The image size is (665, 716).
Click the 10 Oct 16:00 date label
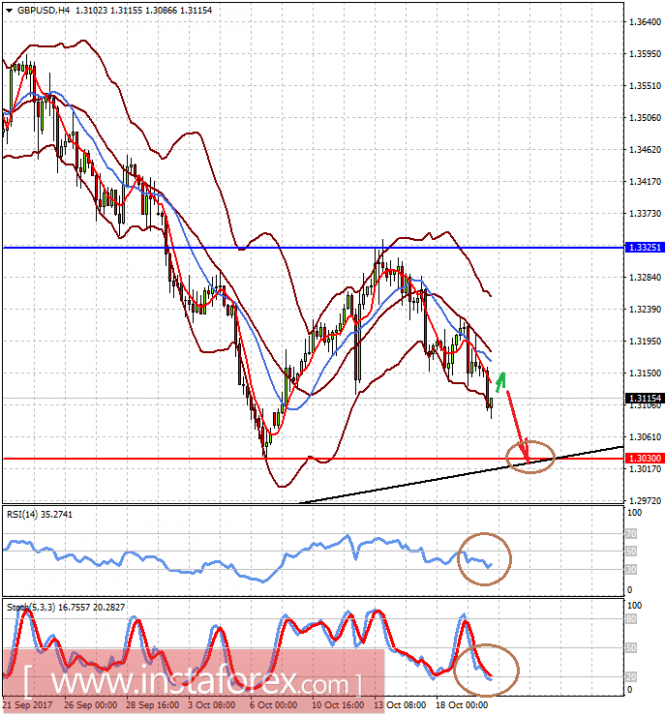coord(338,705)
